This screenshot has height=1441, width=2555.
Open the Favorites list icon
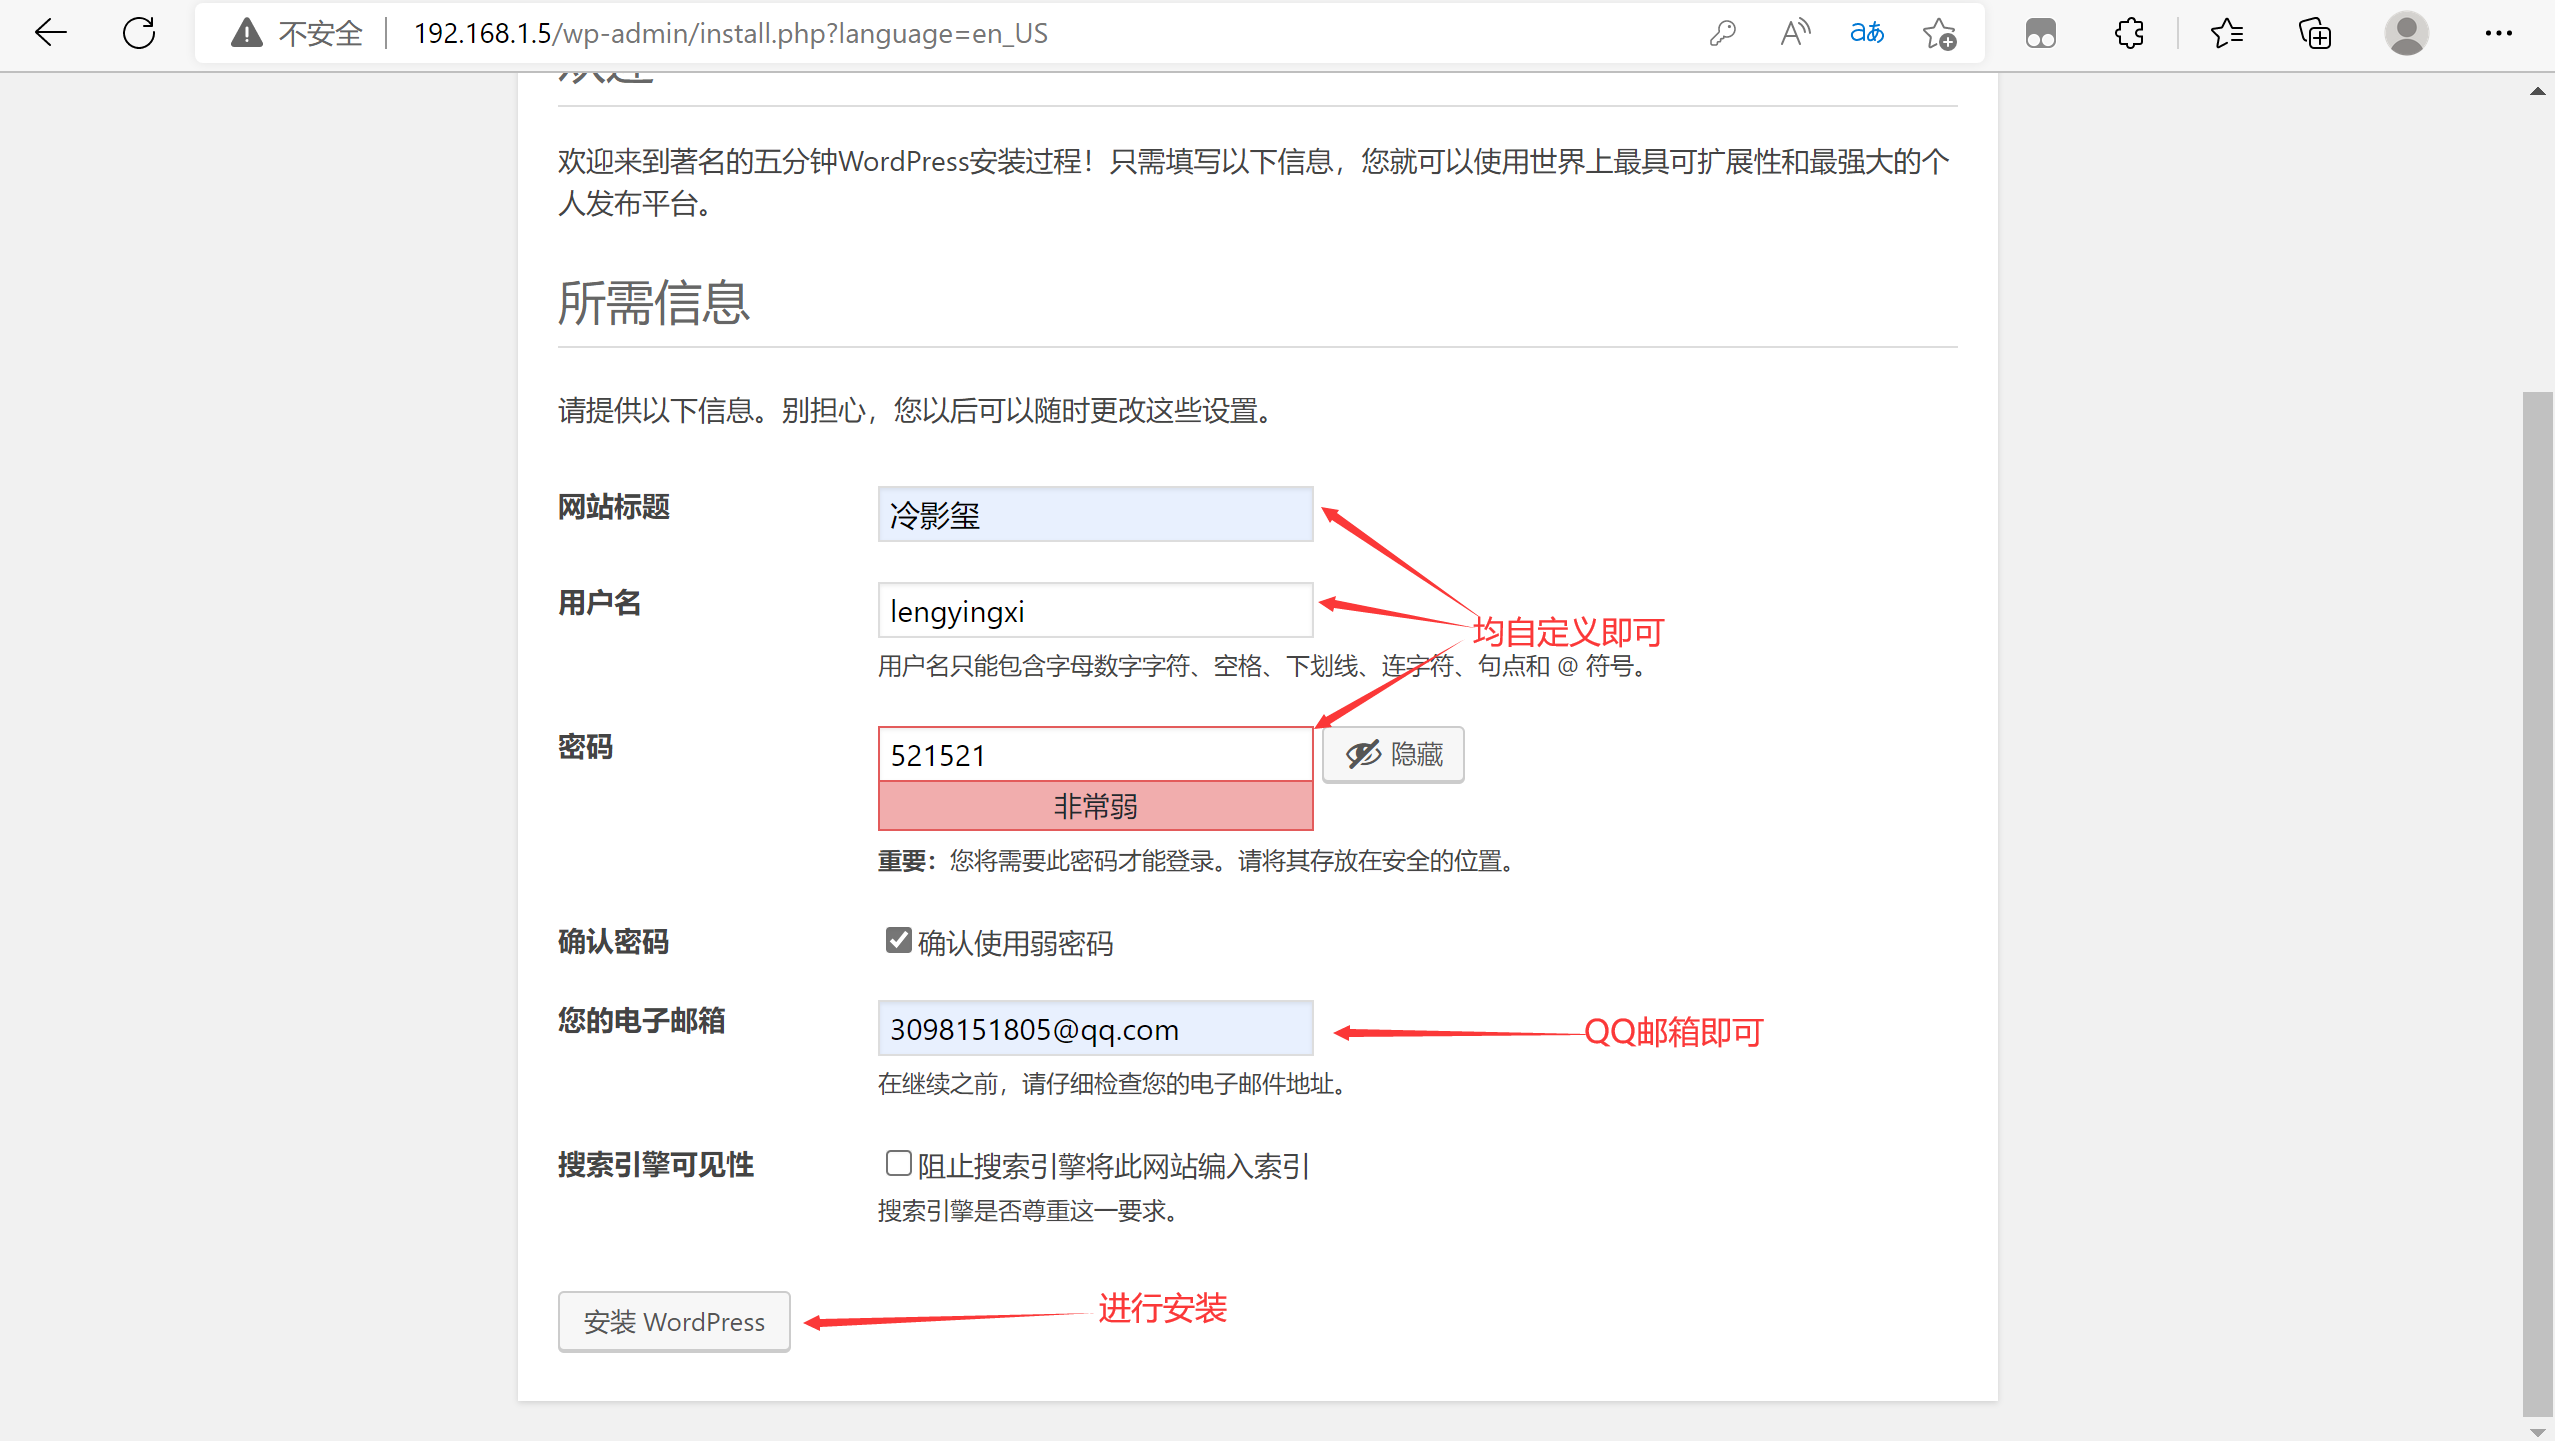tap(2227, 33)
